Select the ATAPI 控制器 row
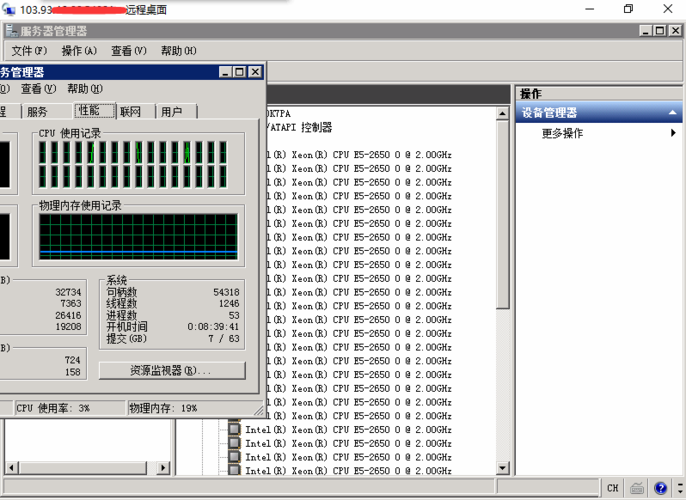This screenshot has height=500, width=686. tap(300, 128)
